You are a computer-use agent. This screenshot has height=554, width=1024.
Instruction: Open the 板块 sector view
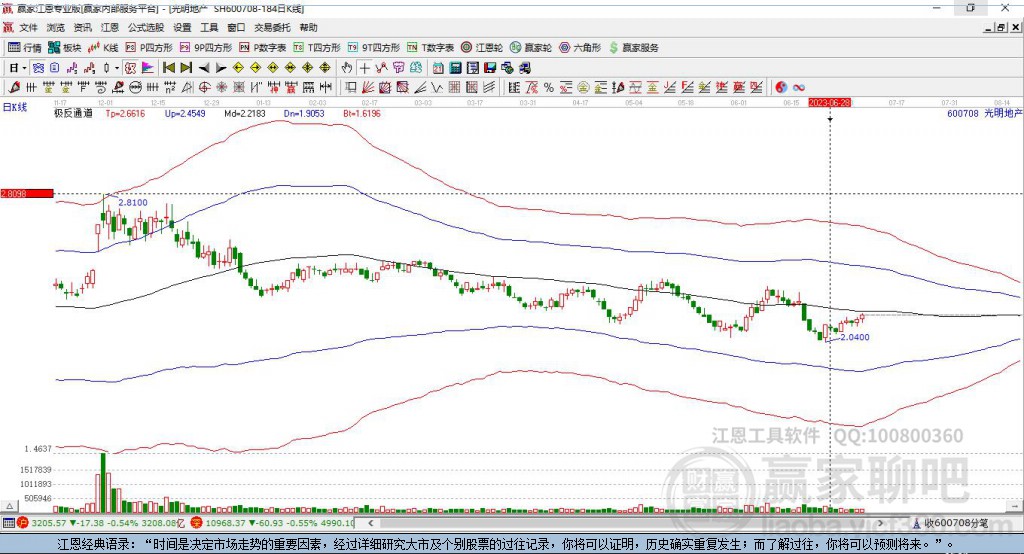click(x=64, y=48)
